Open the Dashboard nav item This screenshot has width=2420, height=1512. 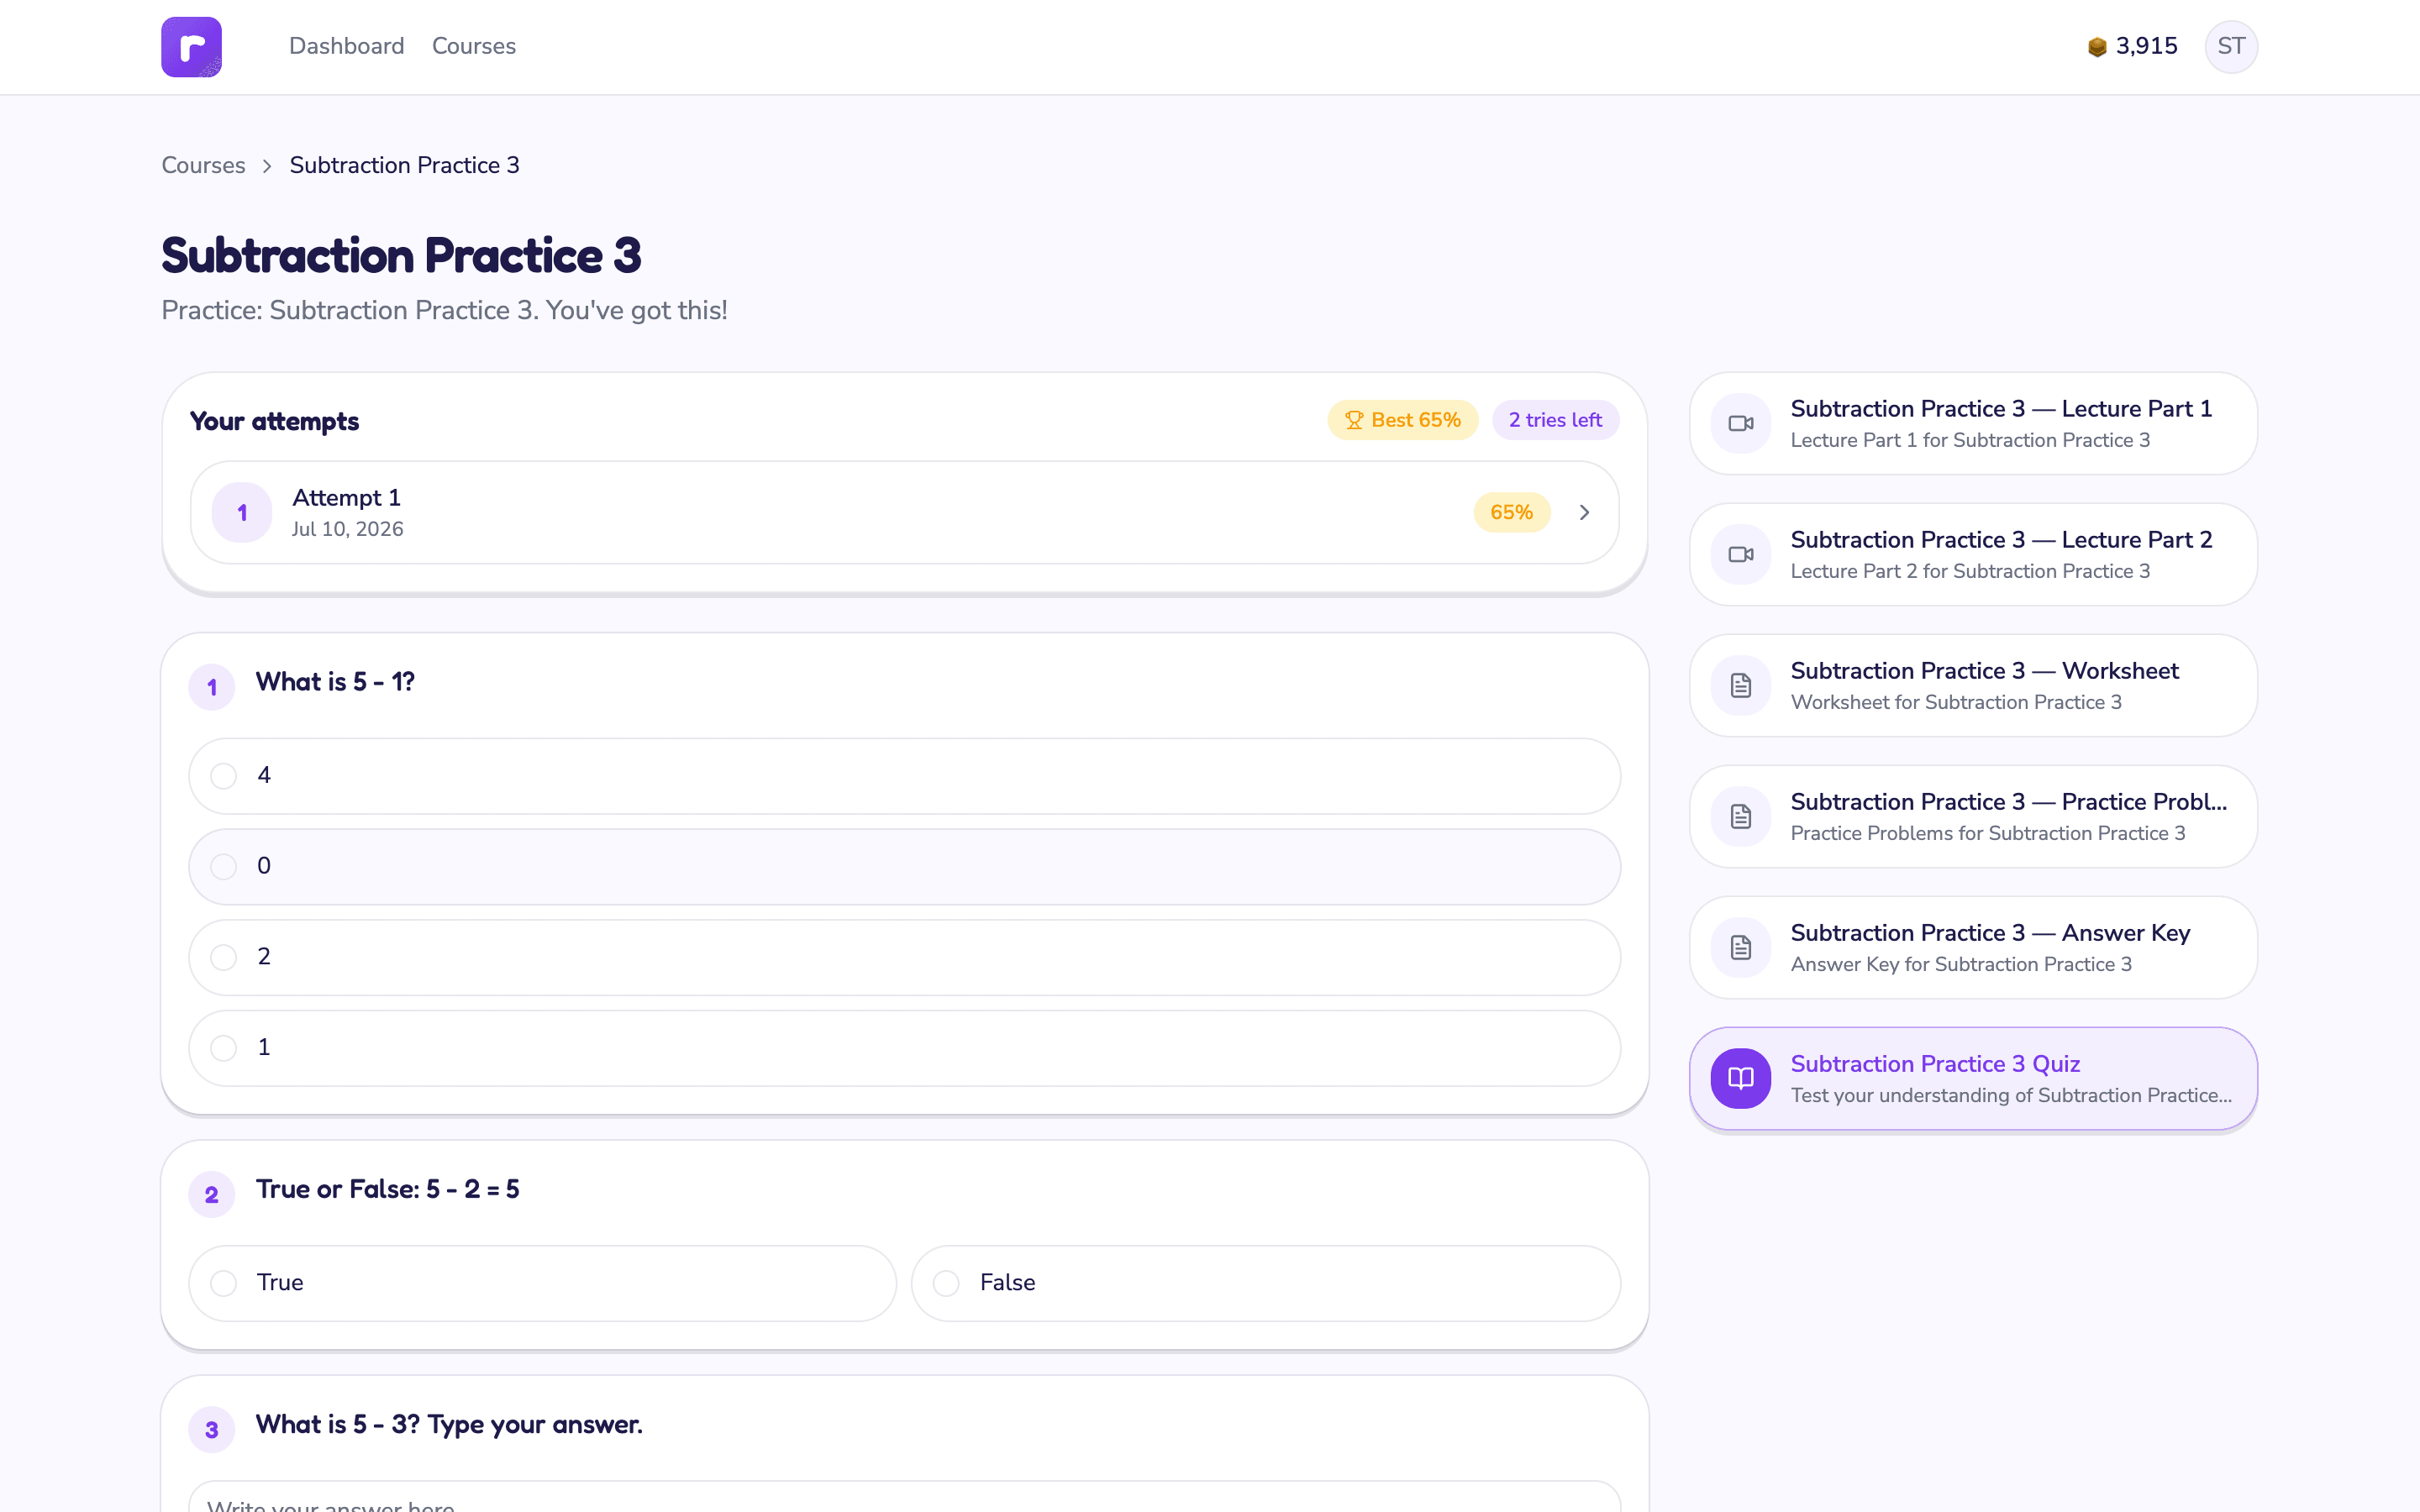click(346, 46)
